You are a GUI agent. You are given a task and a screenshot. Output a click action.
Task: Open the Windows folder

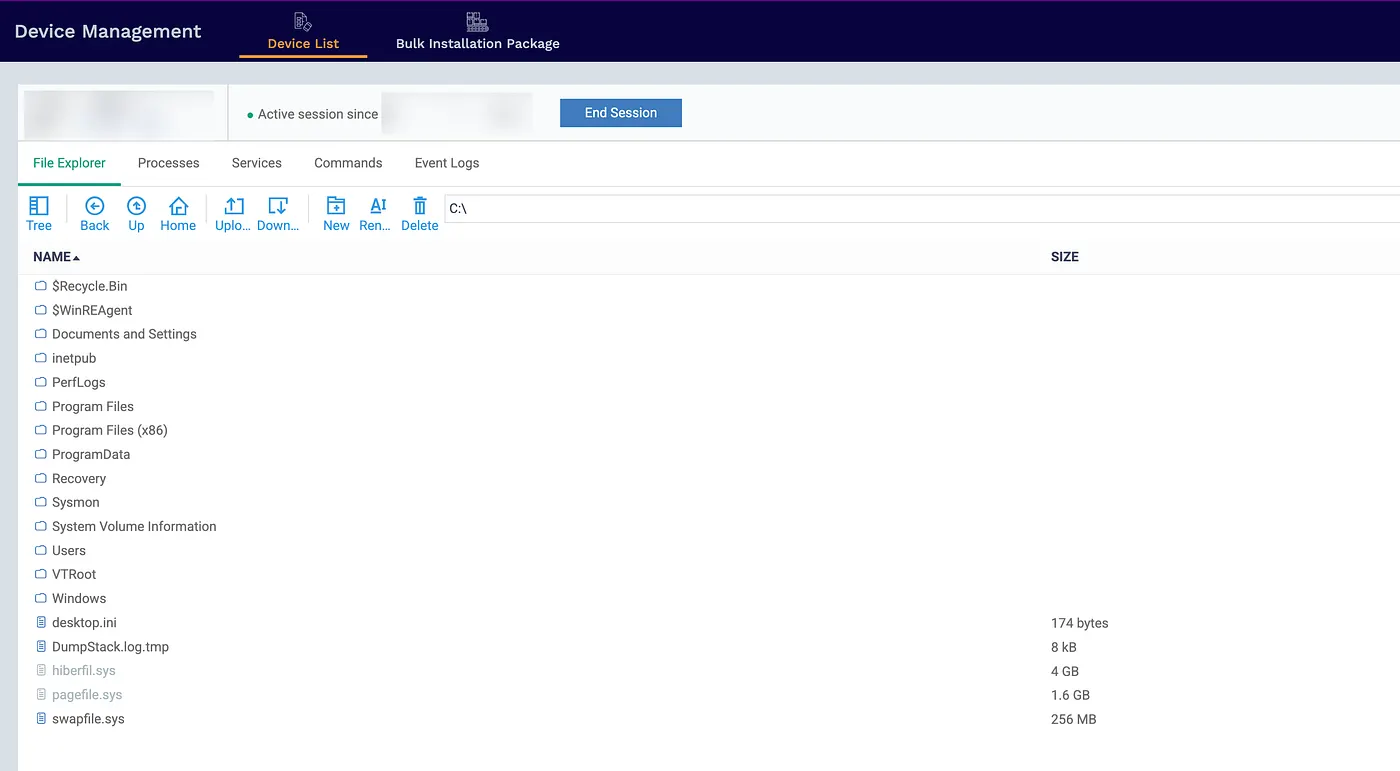pyautogui.click(x=79, y=598)
